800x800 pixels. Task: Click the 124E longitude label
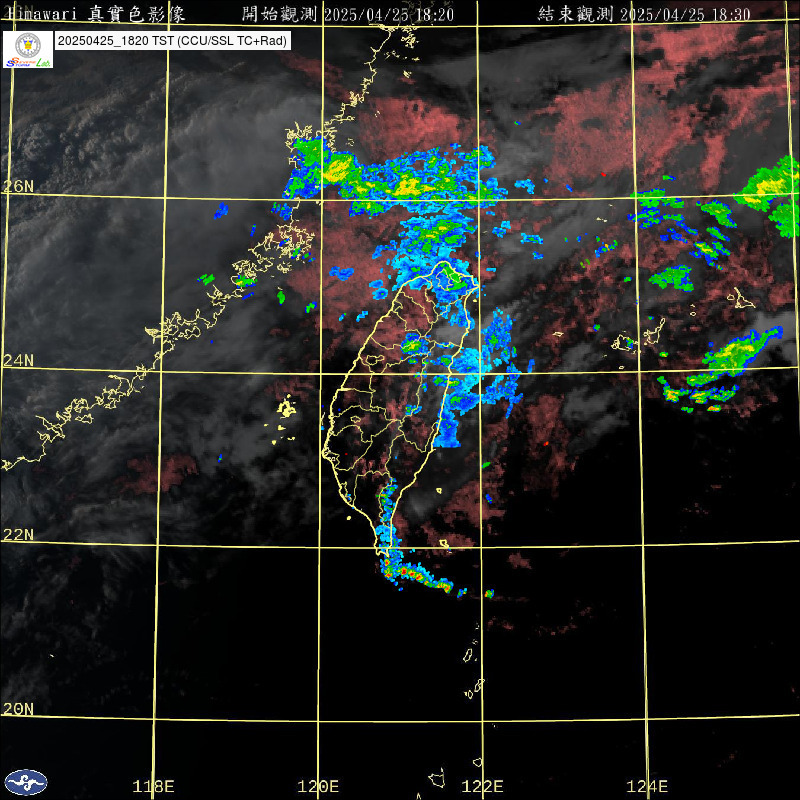[x=647, y=786]
